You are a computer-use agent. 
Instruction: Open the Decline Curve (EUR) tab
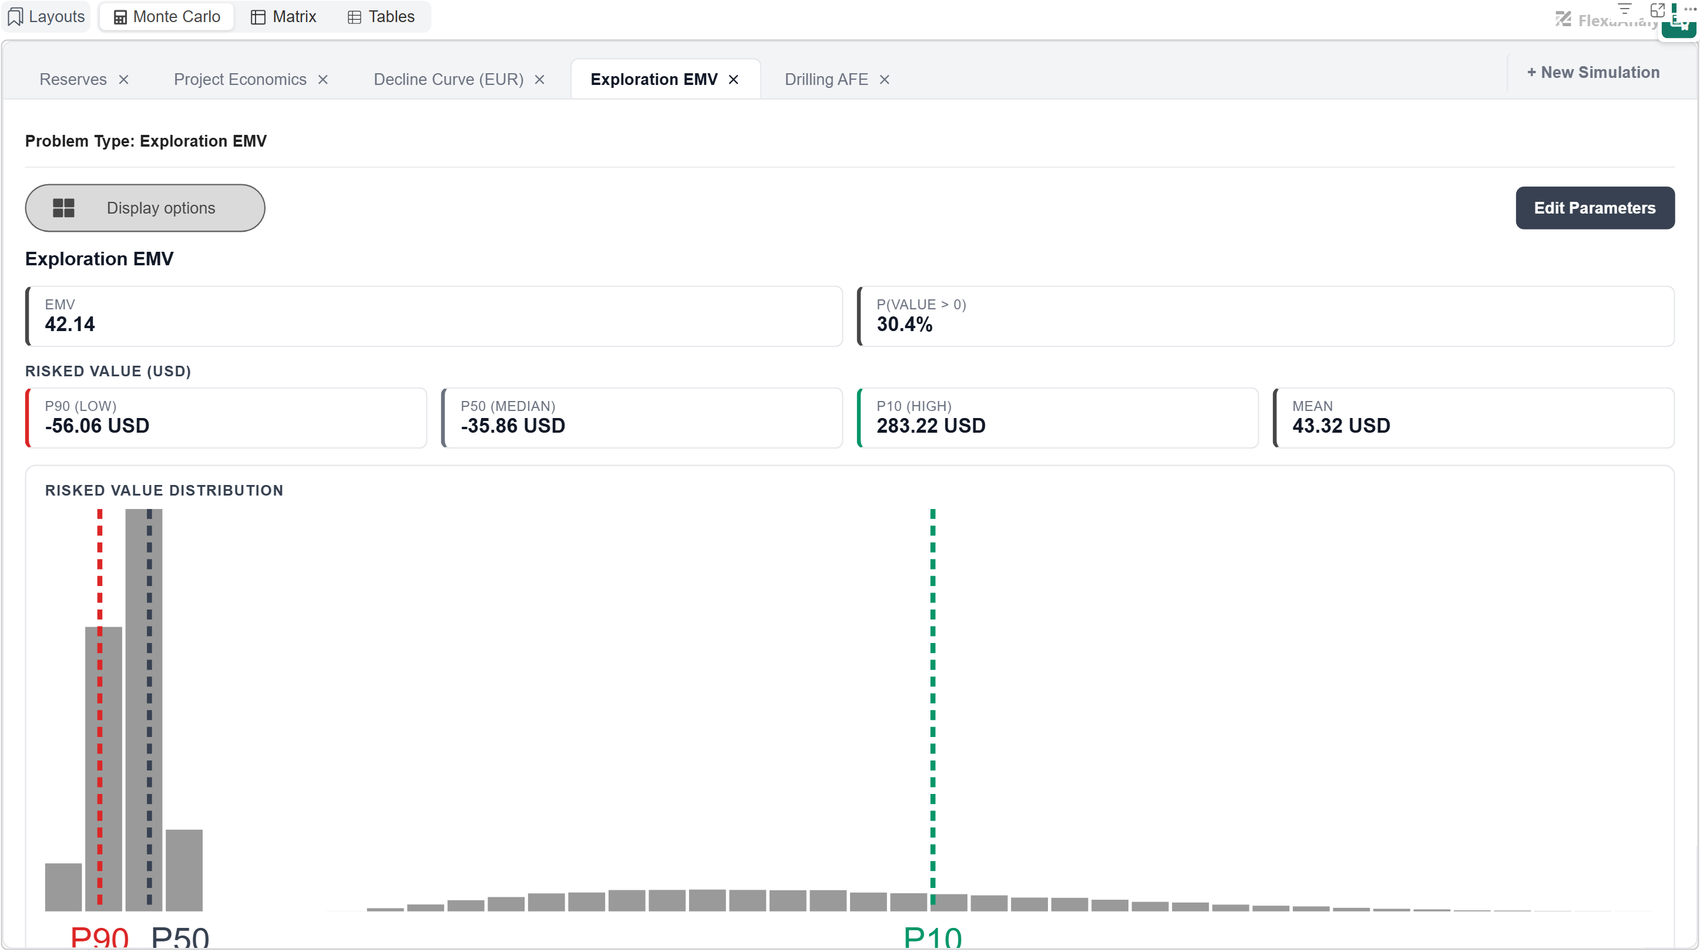click(448, 80)
